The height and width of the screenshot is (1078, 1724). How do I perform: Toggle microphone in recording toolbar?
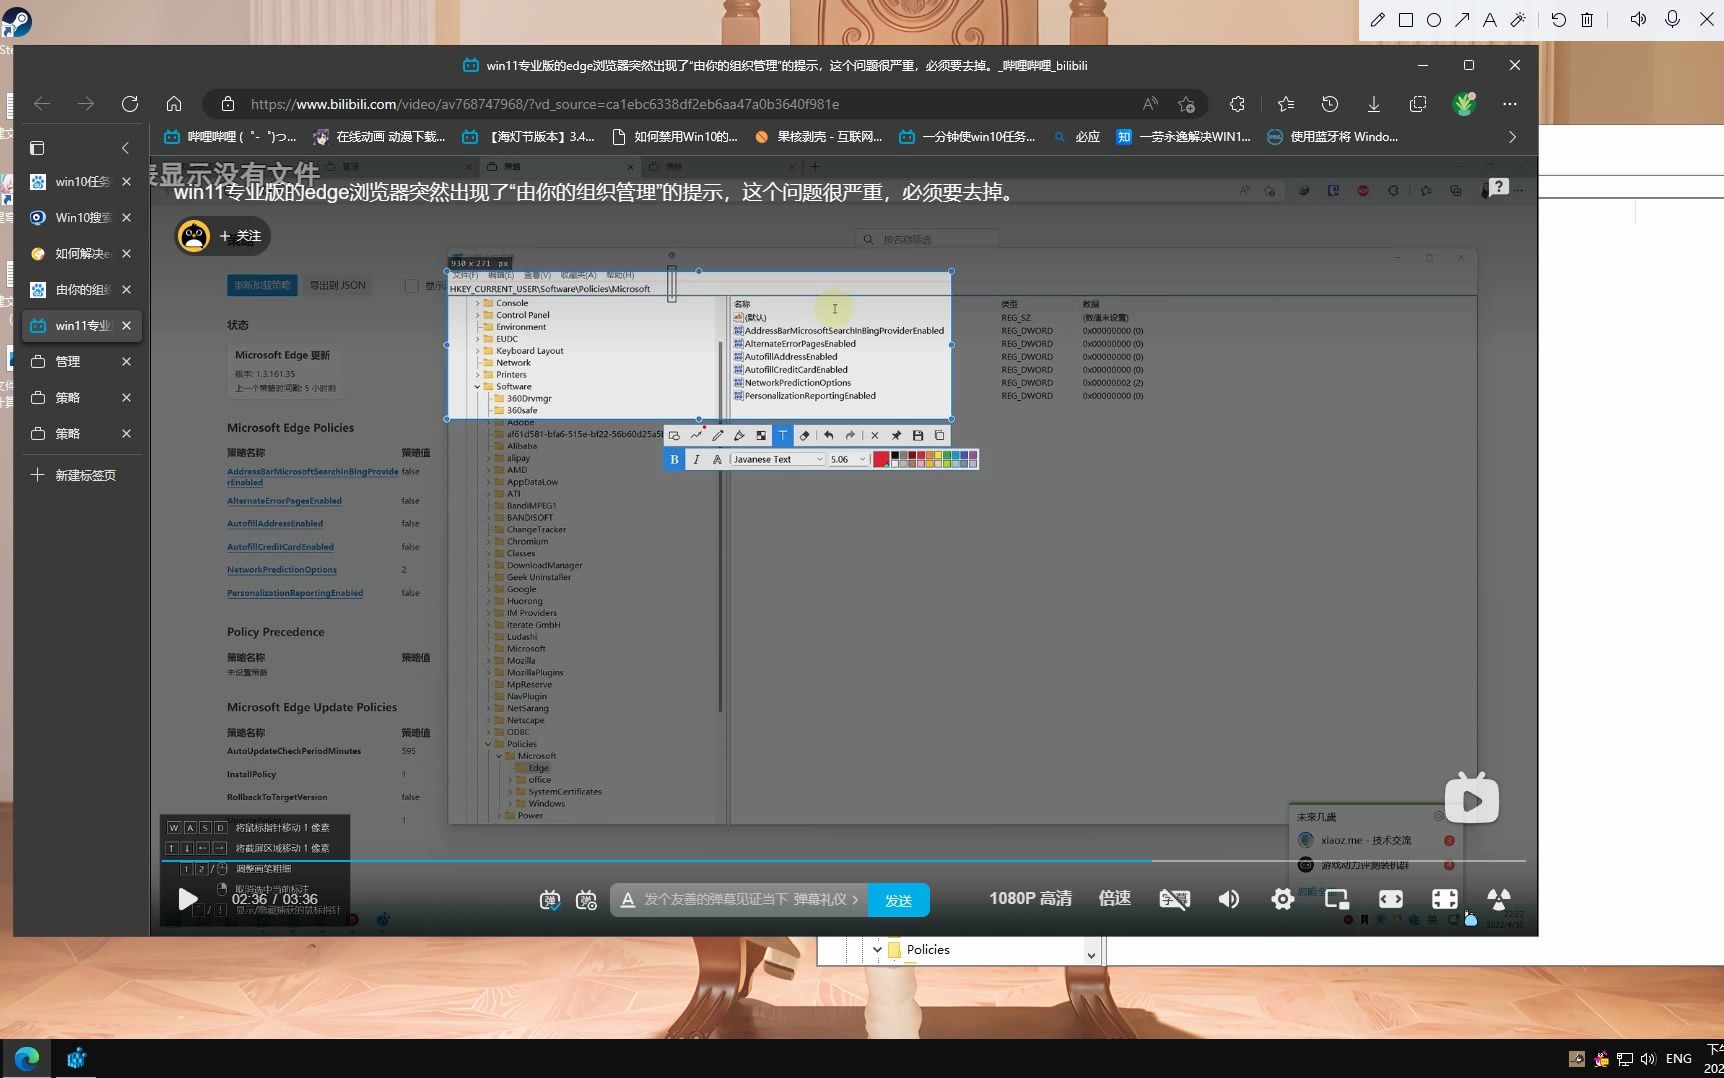1672,20
